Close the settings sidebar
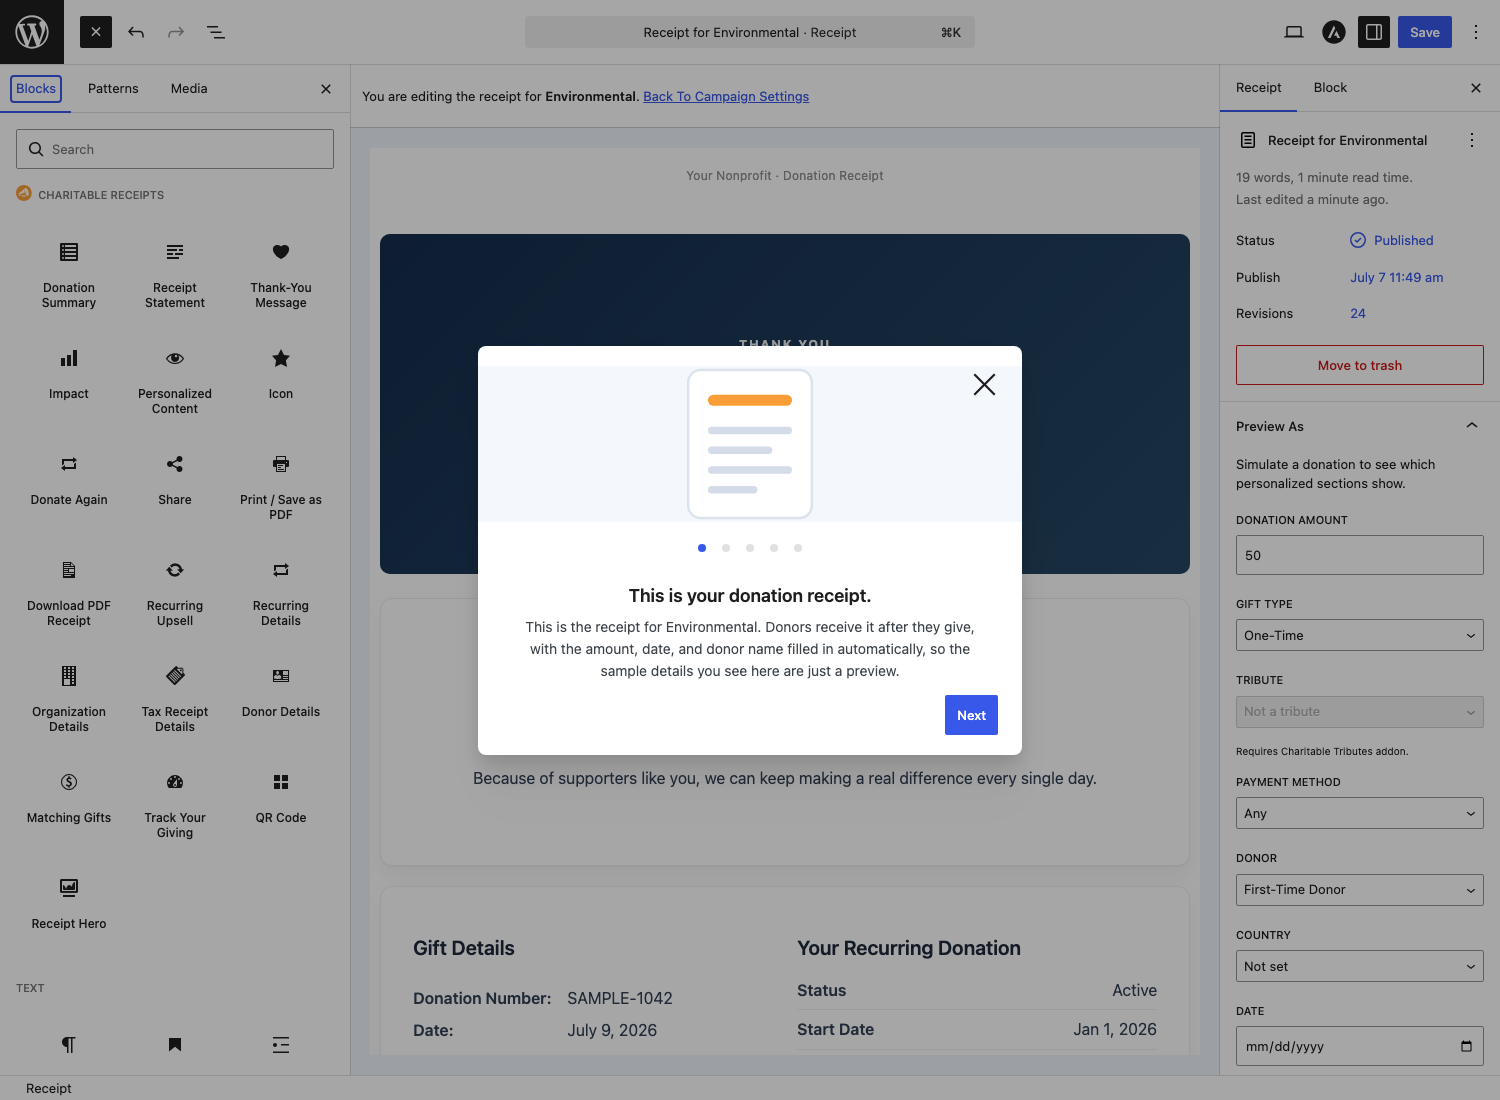This screenshot has width=1500, height=1100. 1476,88
